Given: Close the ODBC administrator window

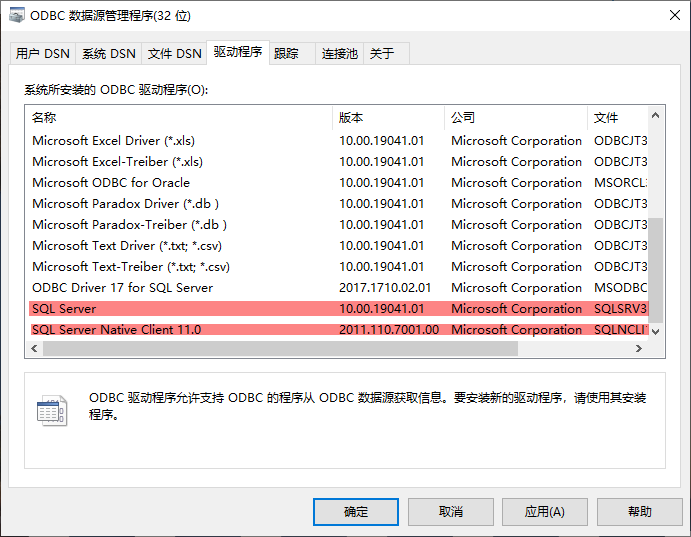Looking at the screenshot, I should 675,15.
